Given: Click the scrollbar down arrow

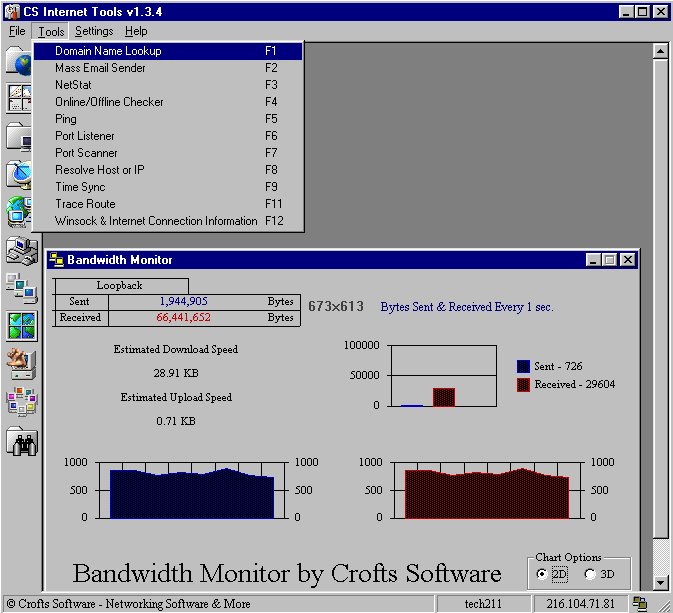Looking at the screenshot, I should point(660,583).
